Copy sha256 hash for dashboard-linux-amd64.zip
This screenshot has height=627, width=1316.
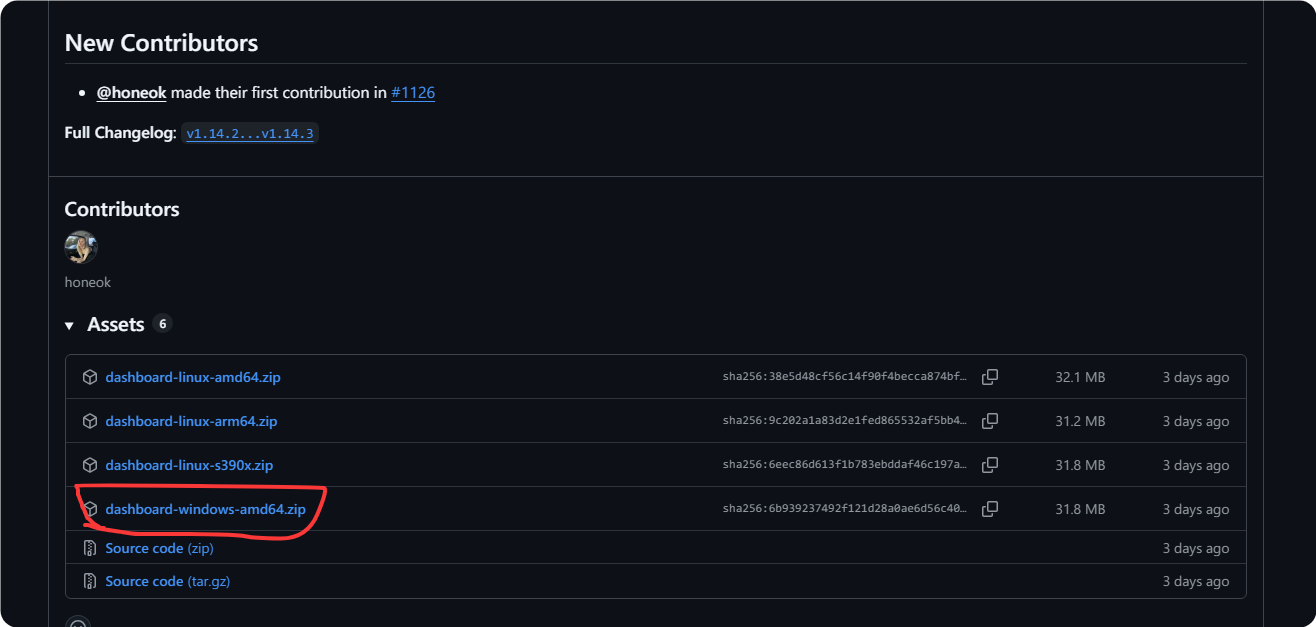coord(990,377)
